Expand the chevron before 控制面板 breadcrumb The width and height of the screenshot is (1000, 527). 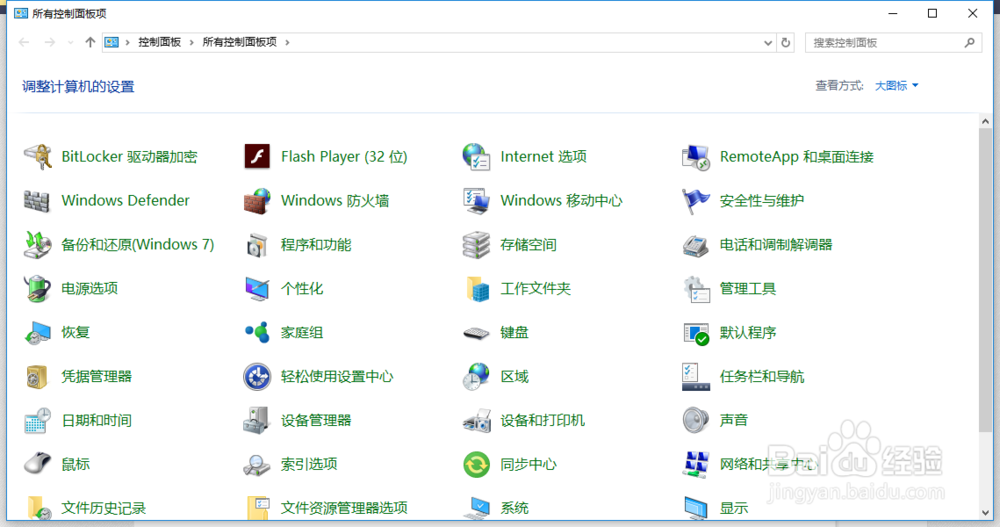(128, 42)
